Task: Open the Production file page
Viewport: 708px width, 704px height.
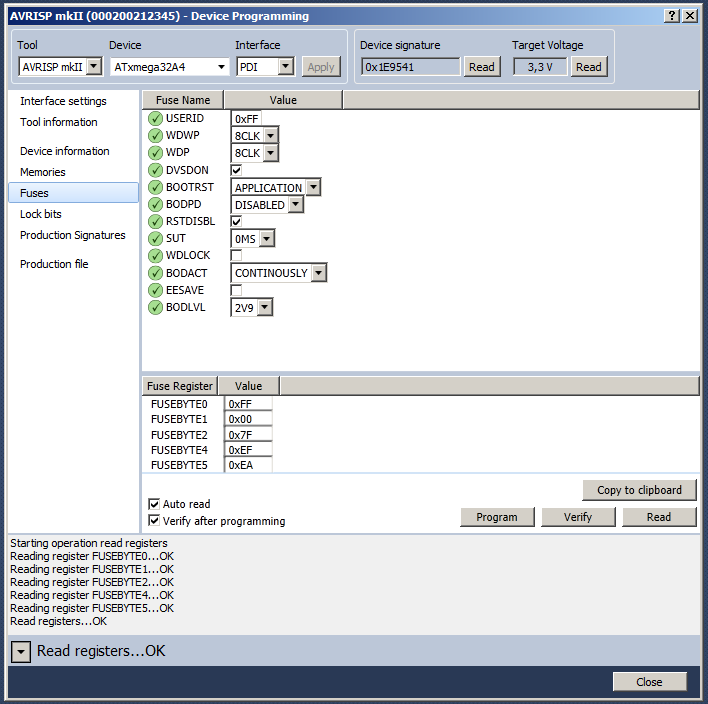Action: 54,264
